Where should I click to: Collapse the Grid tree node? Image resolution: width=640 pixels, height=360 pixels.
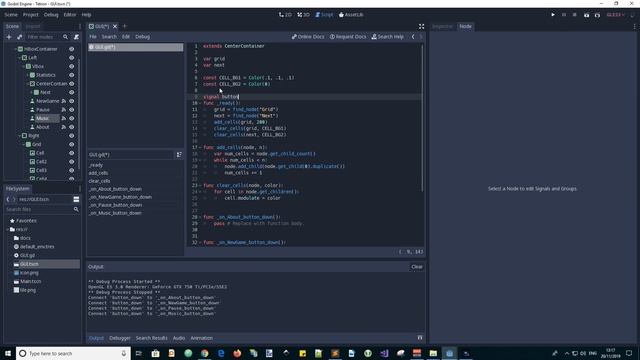point(24,144)
